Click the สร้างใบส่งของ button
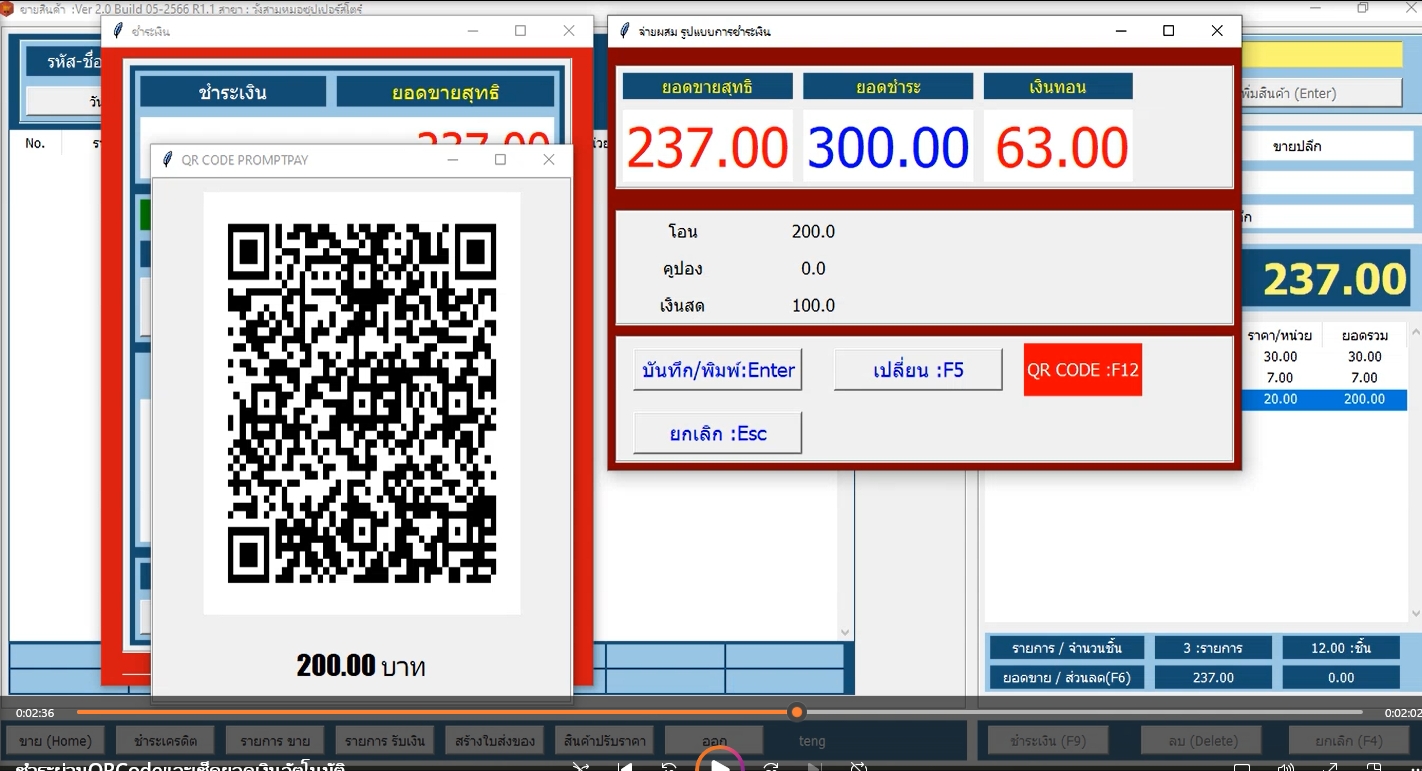Image resolution: width=1422 pixels, height=771 pixels. tap(494, 741)
